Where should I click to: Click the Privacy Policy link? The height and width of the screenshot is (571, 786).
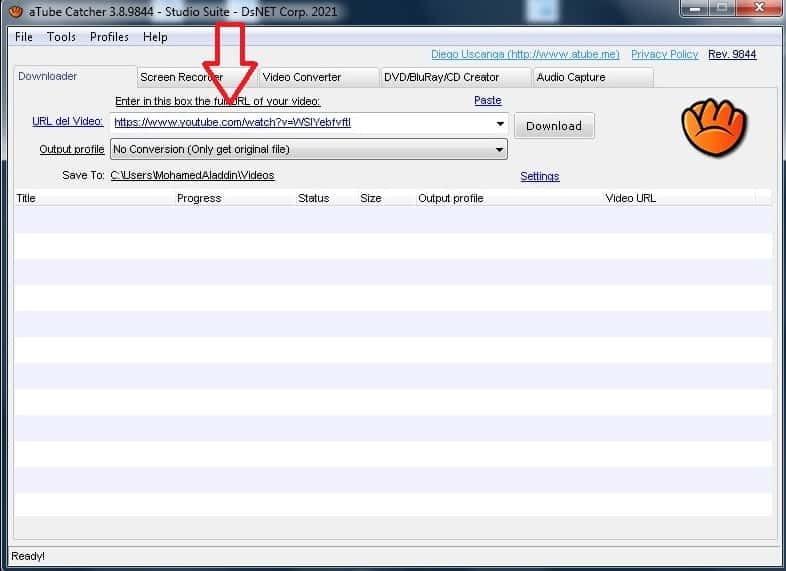[664, 54]
